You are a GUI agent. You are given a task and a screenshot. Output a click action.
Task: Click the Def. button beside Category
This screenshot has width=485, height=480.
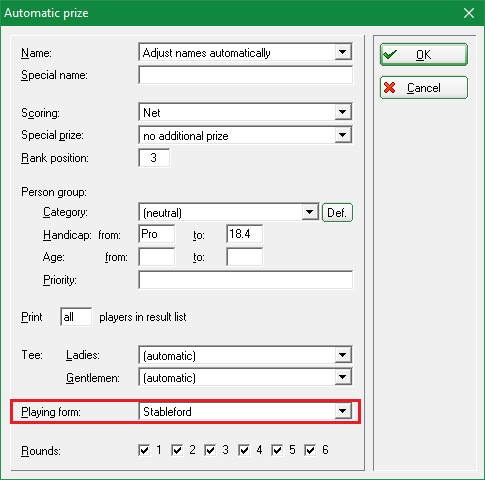click(337, 212)
